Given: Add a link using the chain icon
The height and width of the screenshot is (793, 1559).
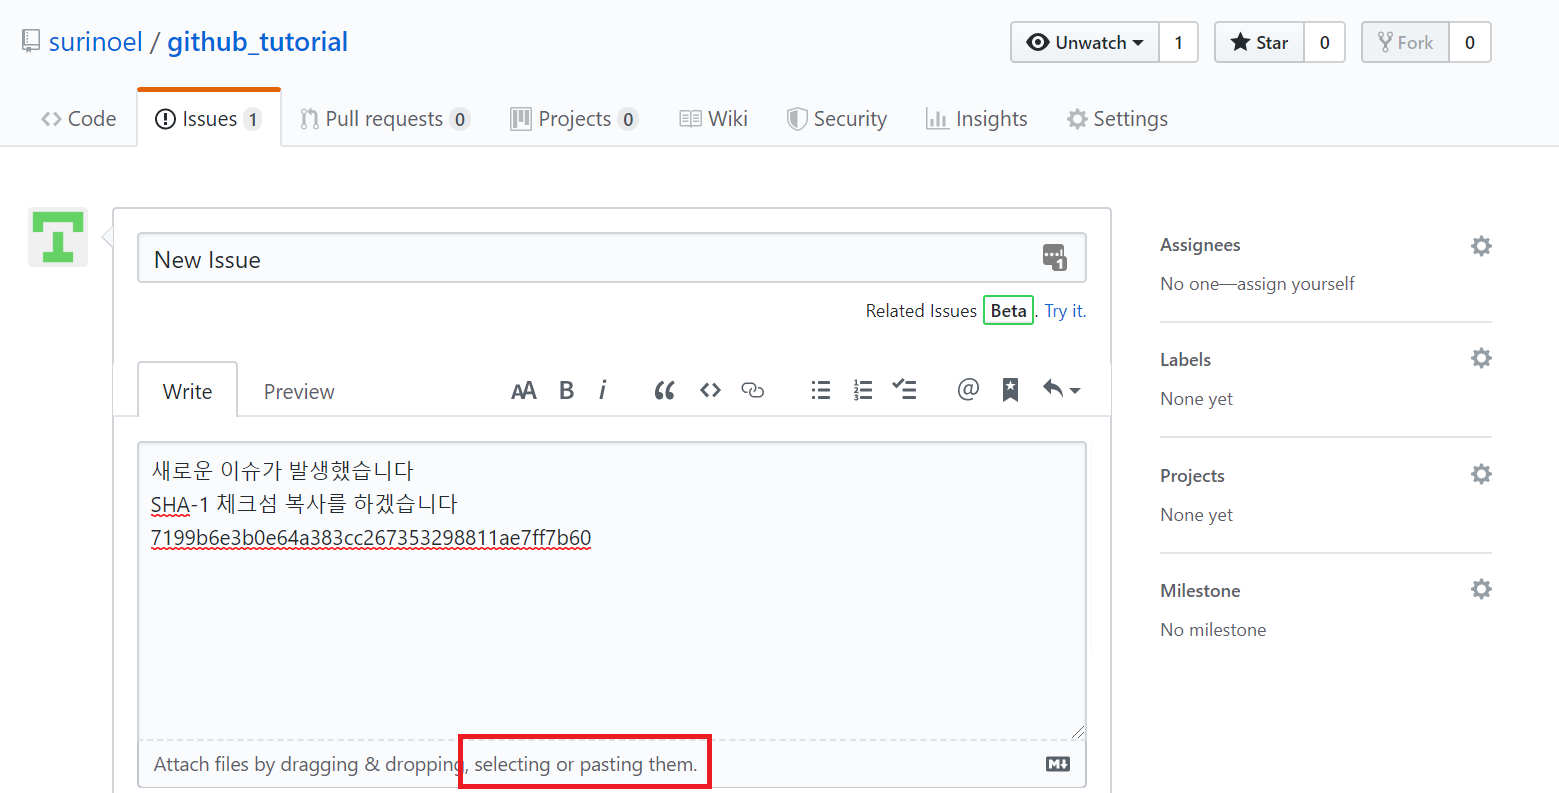Looking at the screenshot, I should (753, 390).
